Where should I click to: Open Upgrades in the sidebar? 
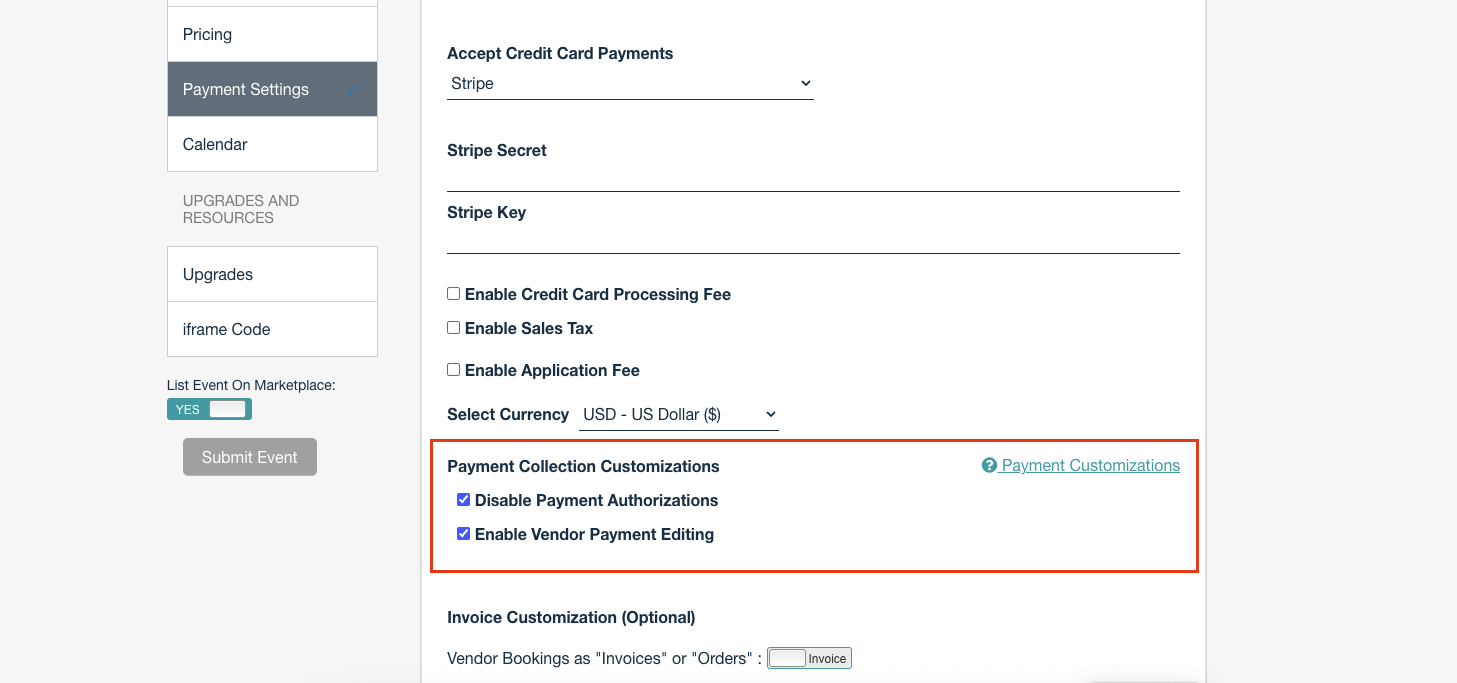[x=272, y=274]
